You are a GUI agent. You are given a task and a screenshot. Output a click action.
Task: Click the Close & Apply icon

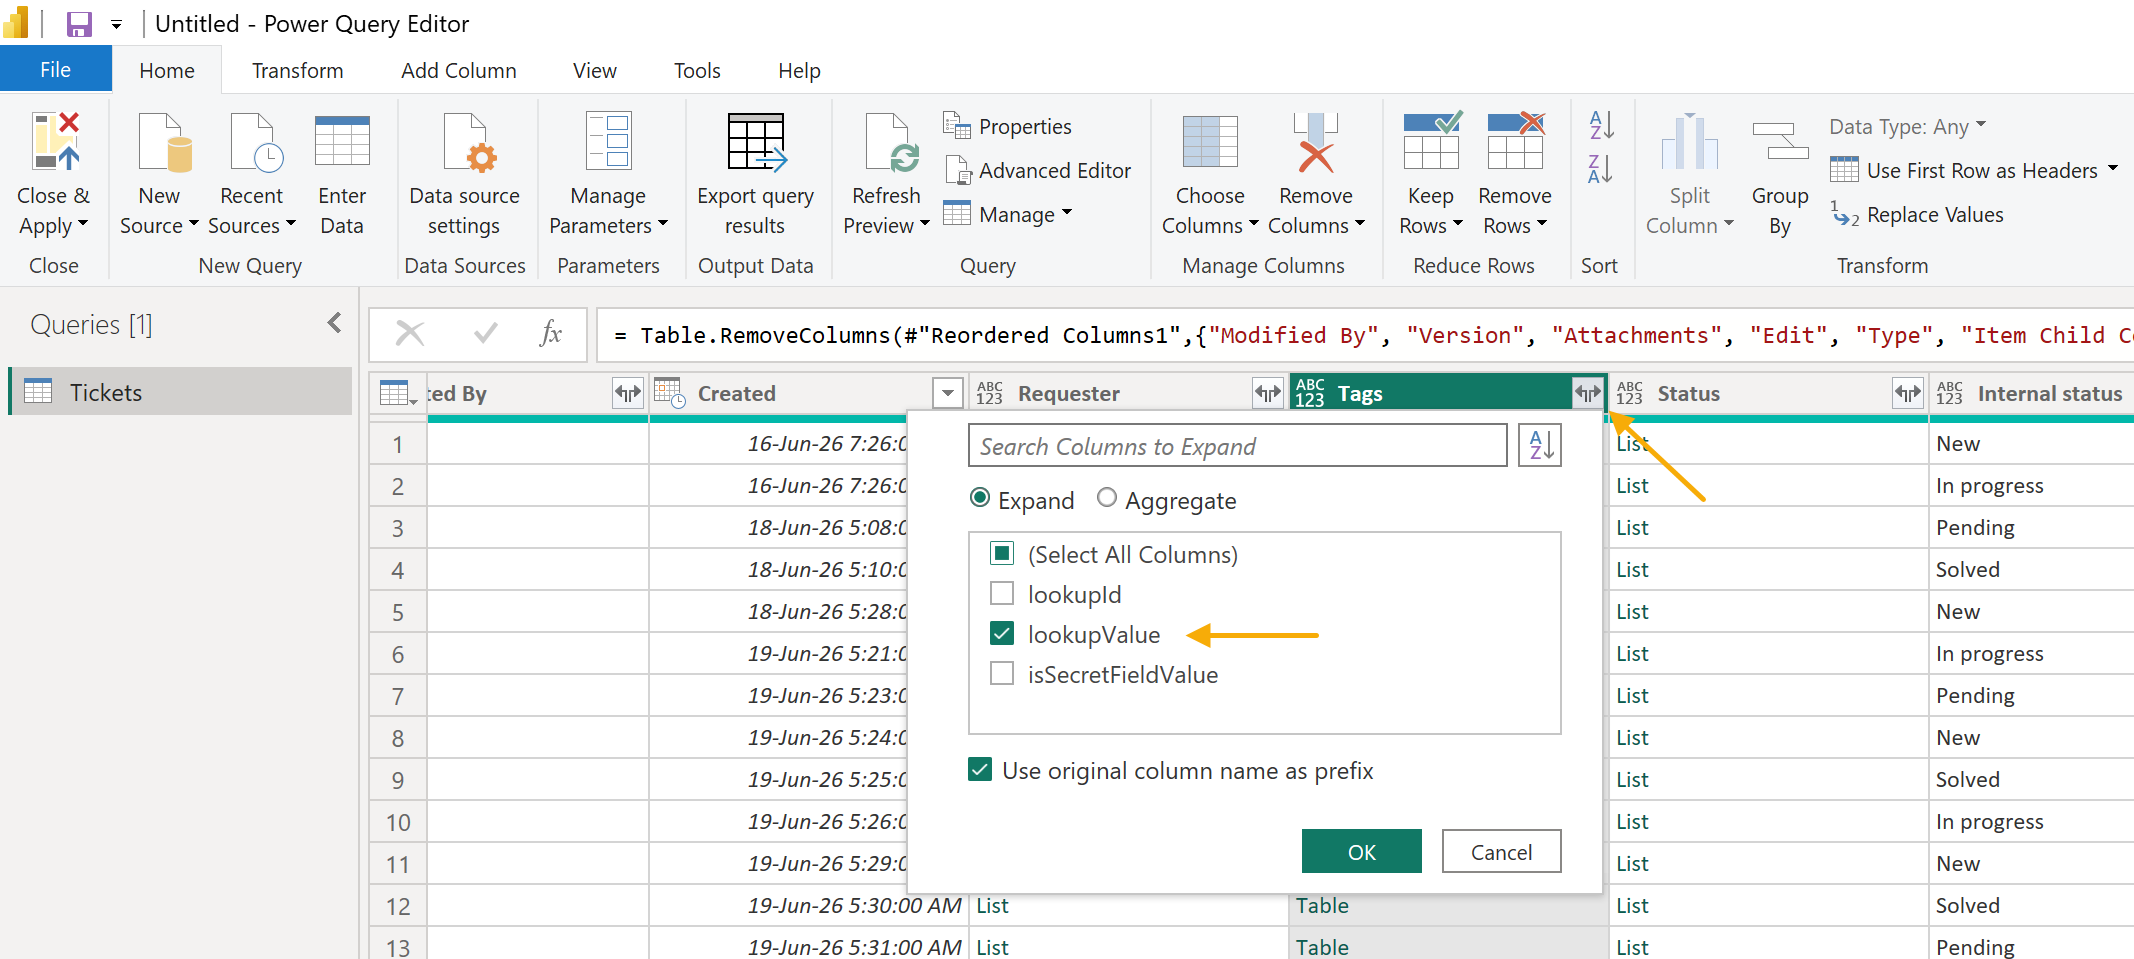point(55,142)
